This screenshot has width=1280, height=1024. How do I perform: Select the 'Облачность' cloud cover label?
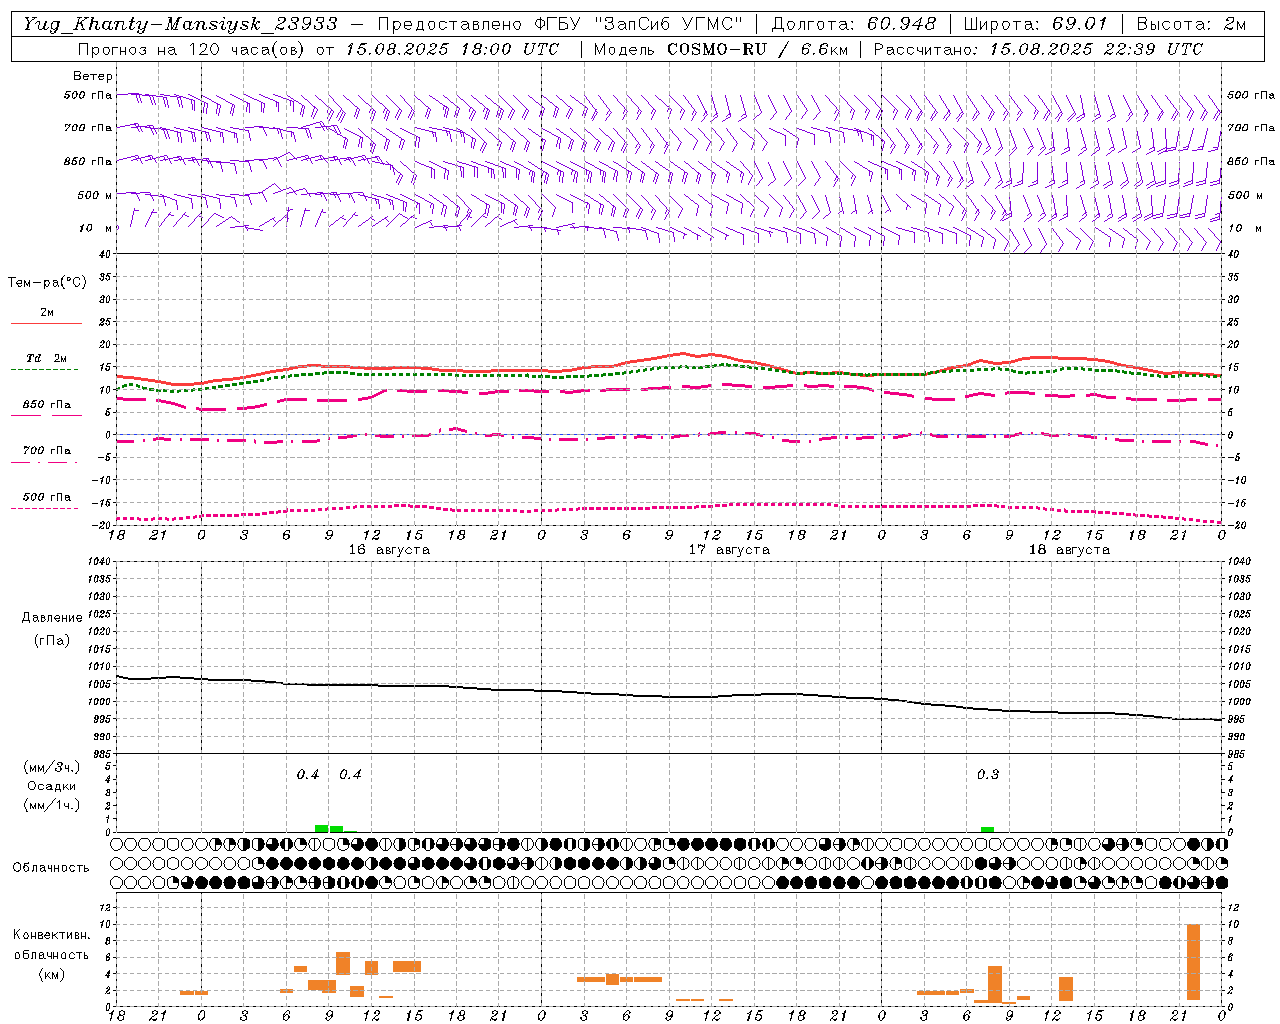(x=51, y=868)
